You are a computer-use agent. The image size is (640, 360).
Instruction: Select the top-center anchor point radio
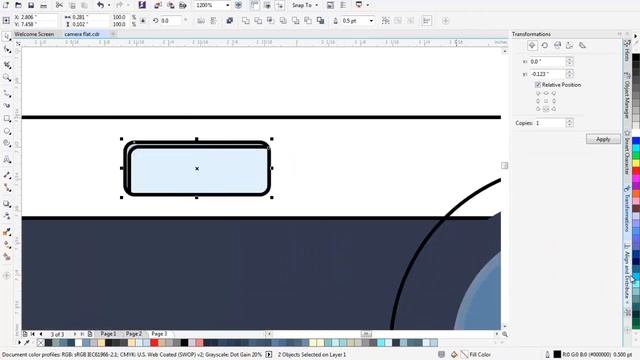point(546,93)
